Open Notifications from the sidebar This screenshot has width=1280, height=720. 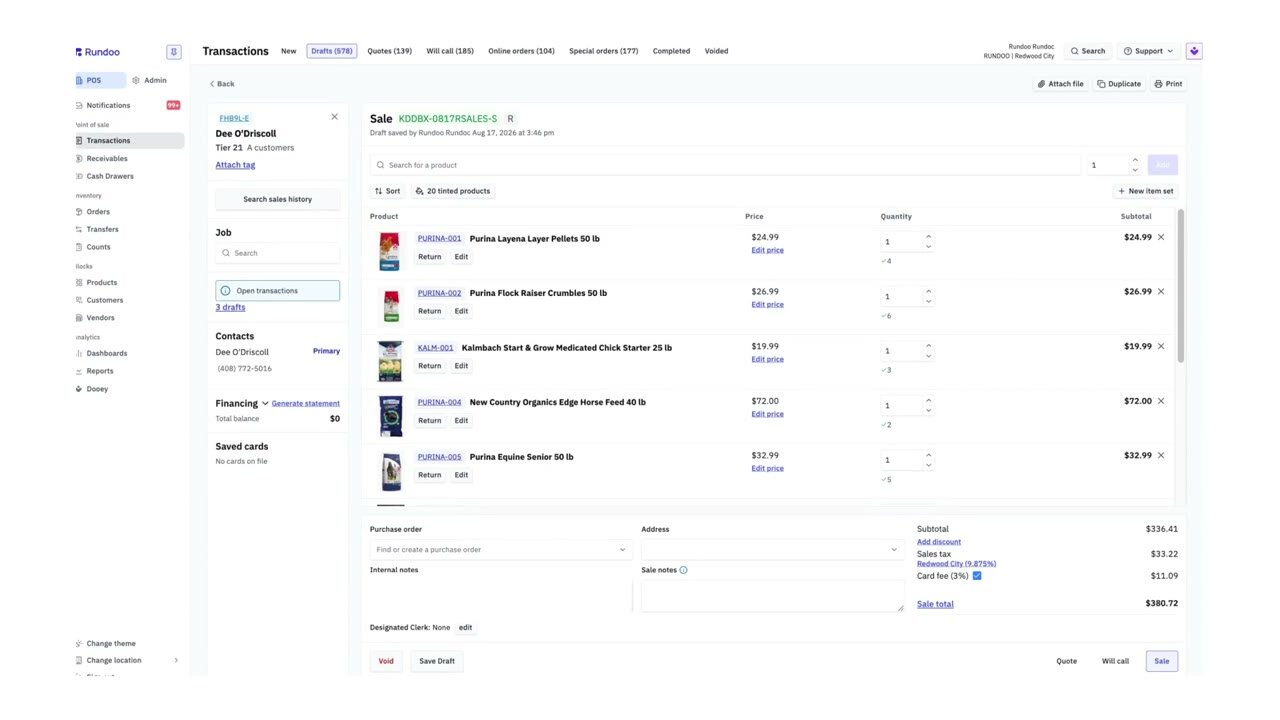[x=108, y=105]
